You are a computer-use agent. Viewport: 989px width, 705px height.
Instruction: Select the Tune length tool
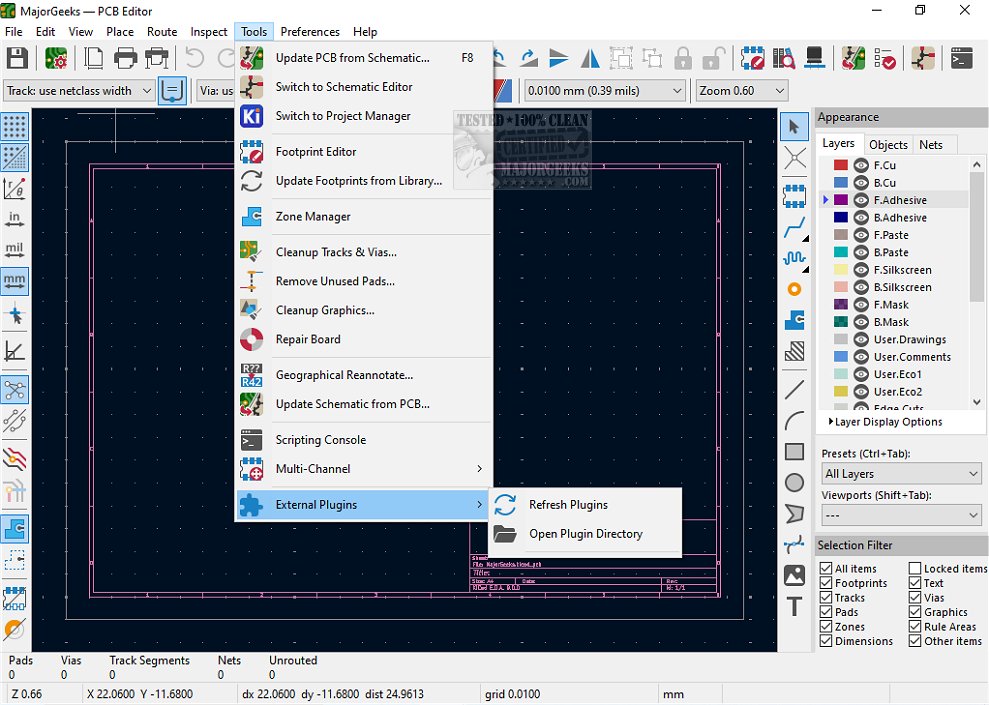794,259
